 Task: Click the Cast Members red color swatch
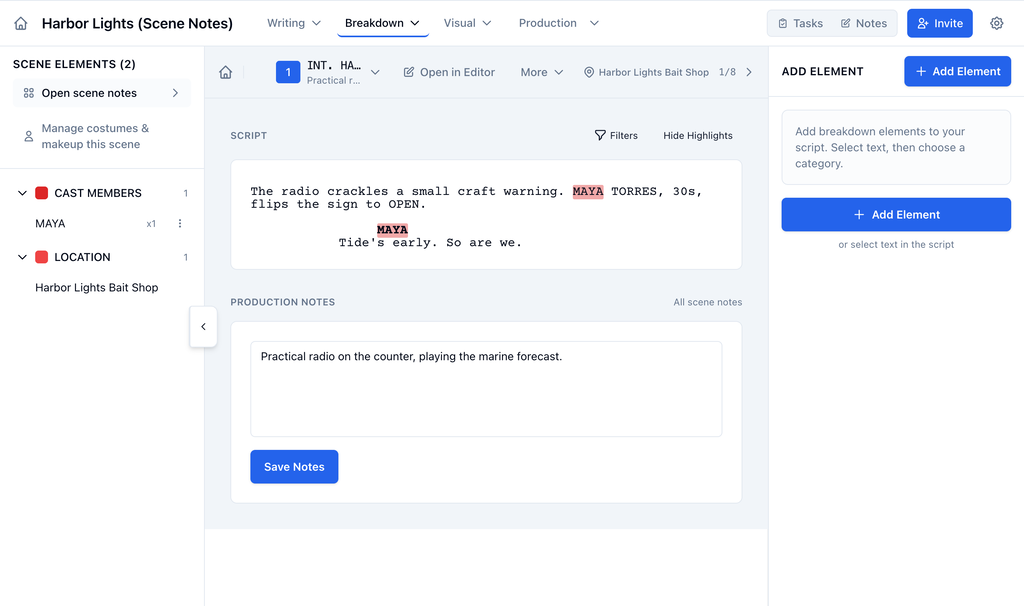41,193
